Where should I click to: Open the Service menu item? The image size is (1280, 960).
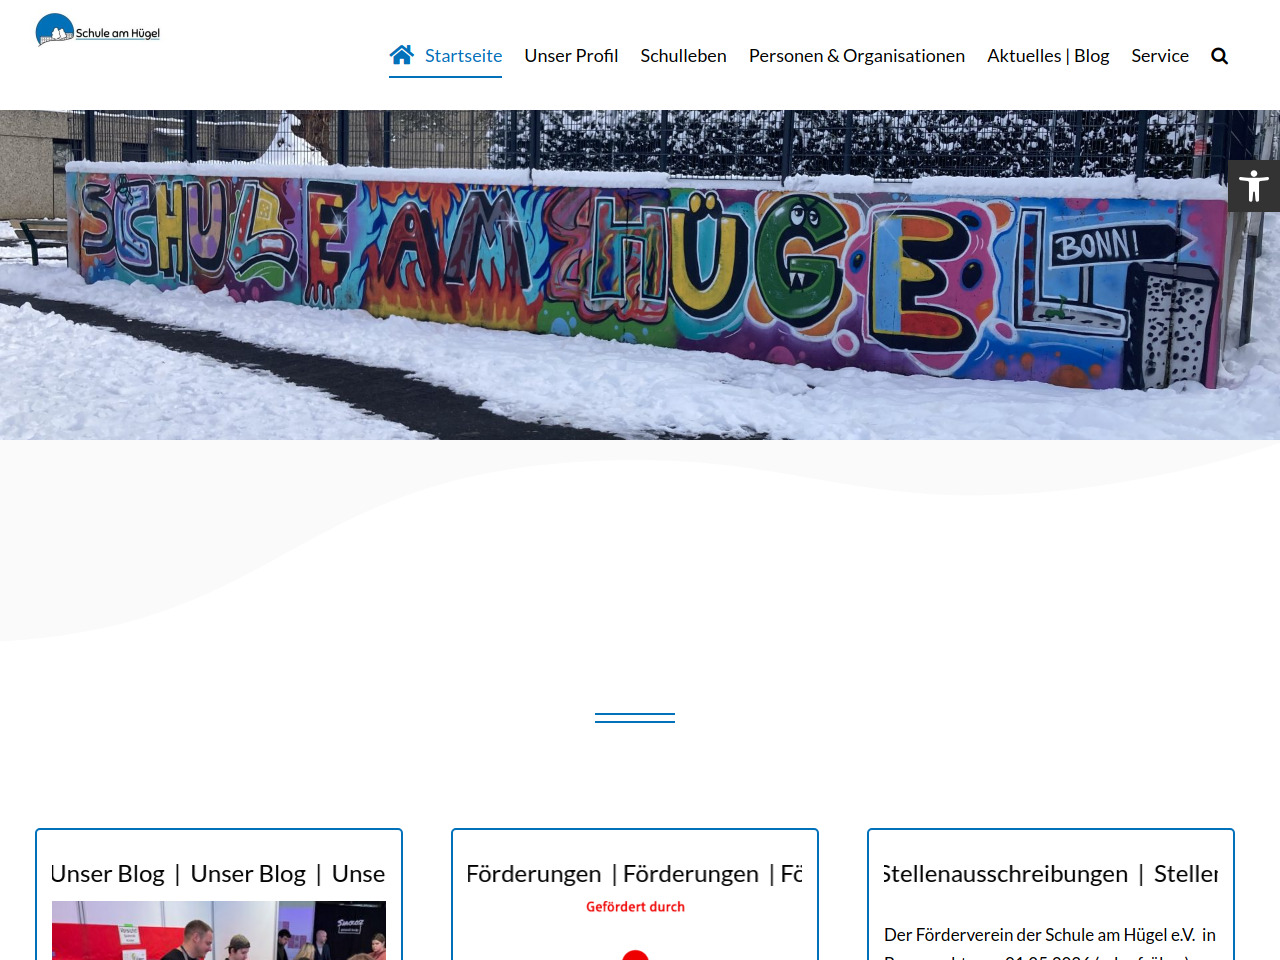pyautogui.click(x=1160, y=56)
